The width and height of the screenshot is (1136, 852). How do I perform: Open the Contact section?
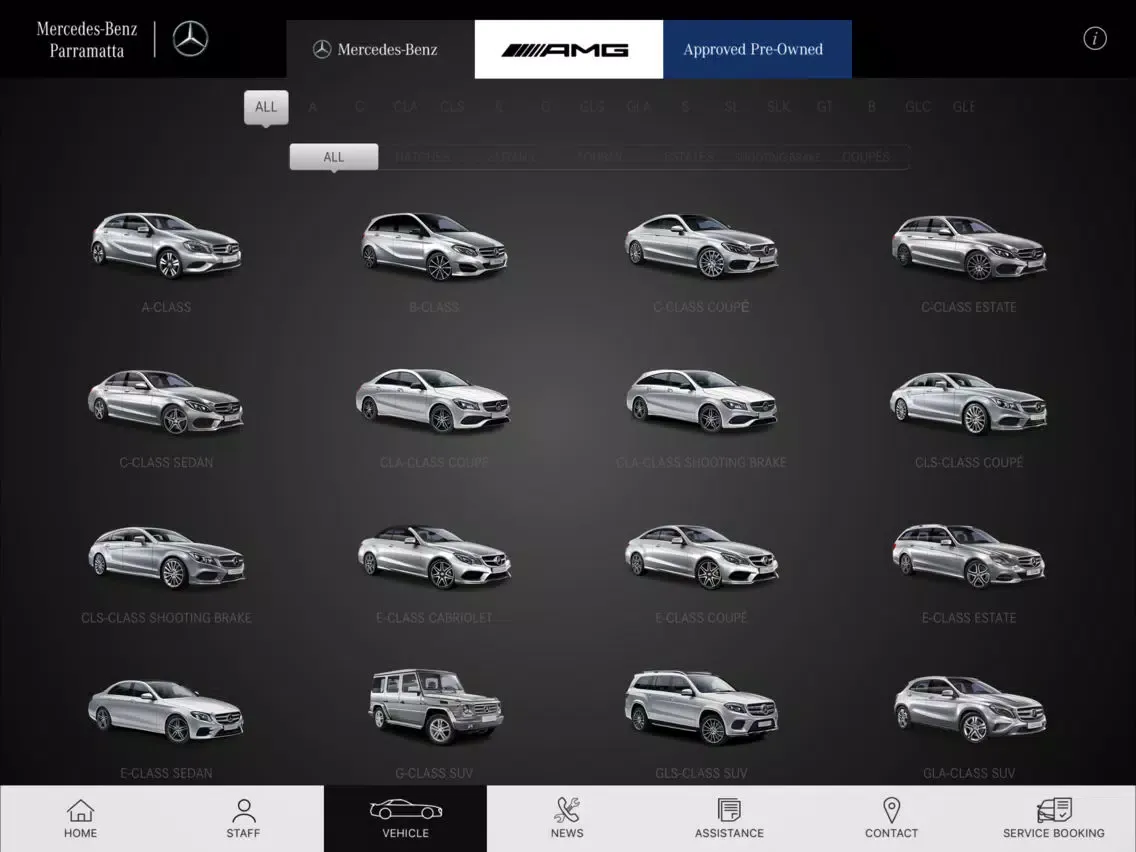(892, 819)
